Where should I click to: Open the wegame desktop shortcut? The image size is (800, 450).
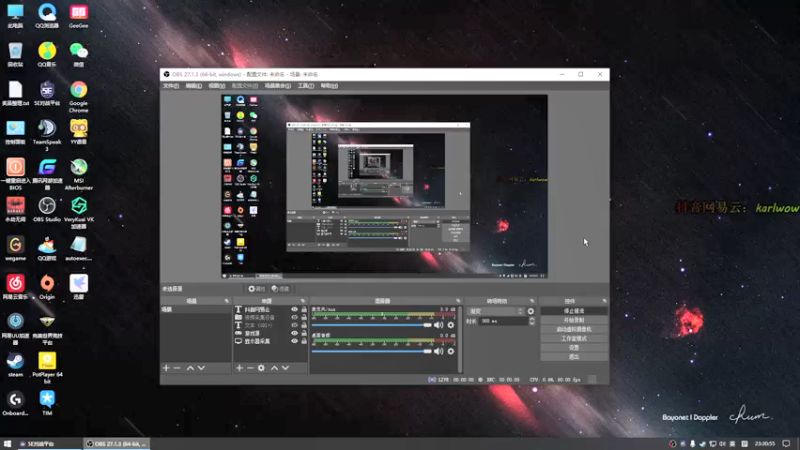[15, 248]
